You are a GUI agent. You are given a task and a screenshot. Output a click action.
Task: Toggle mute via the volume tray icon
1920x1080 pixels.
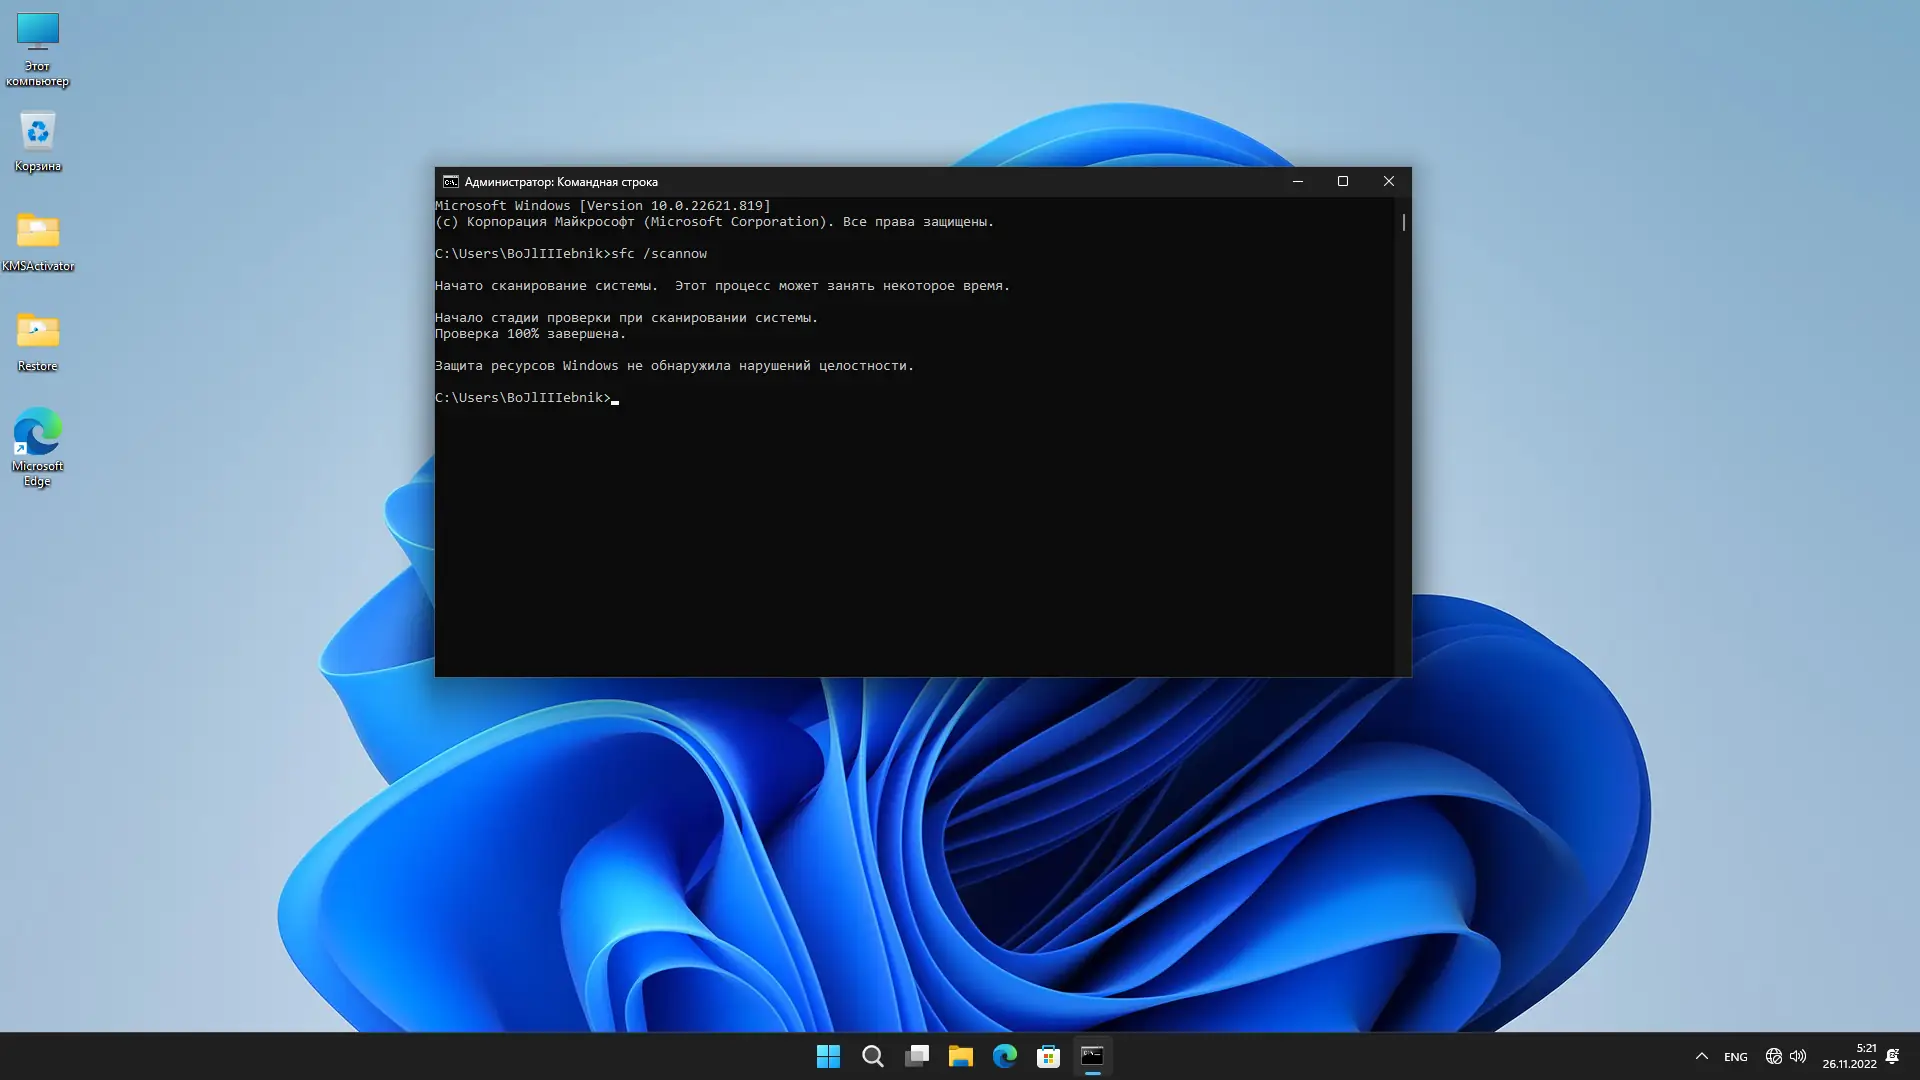point(1799,1056)
